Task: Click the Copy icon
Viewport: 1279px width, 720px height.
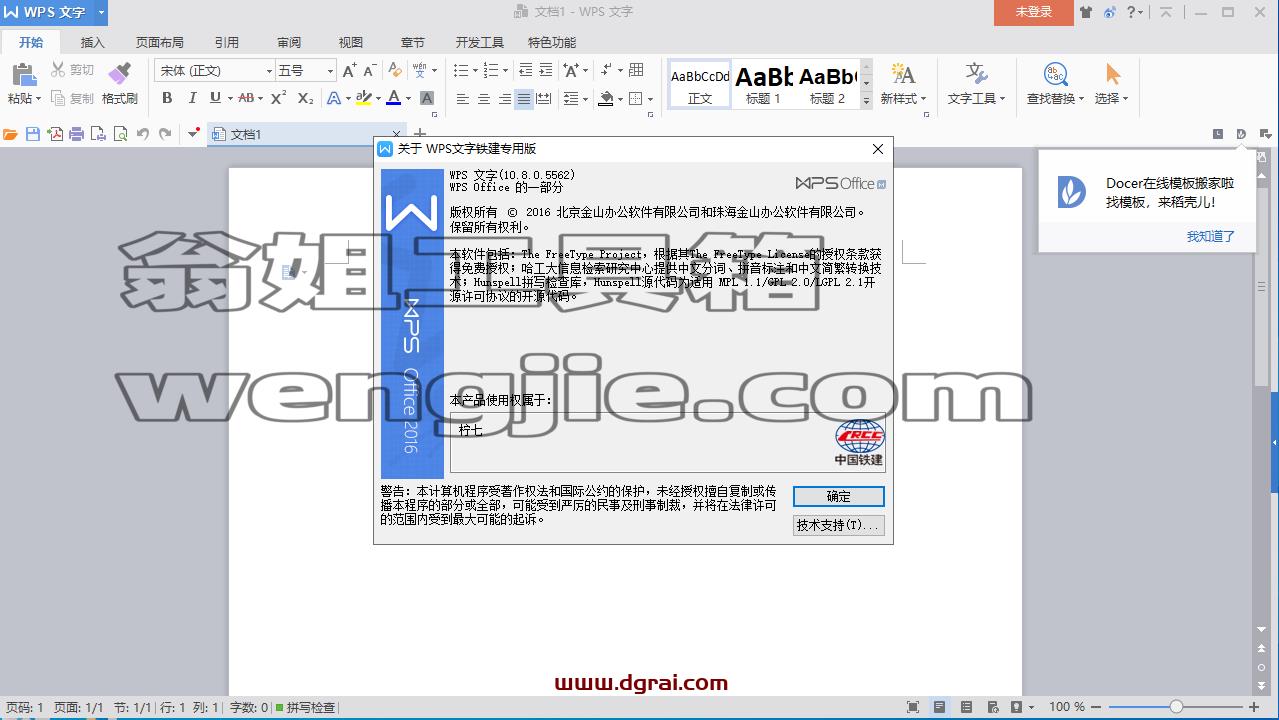Action: [x=58, y=98]
